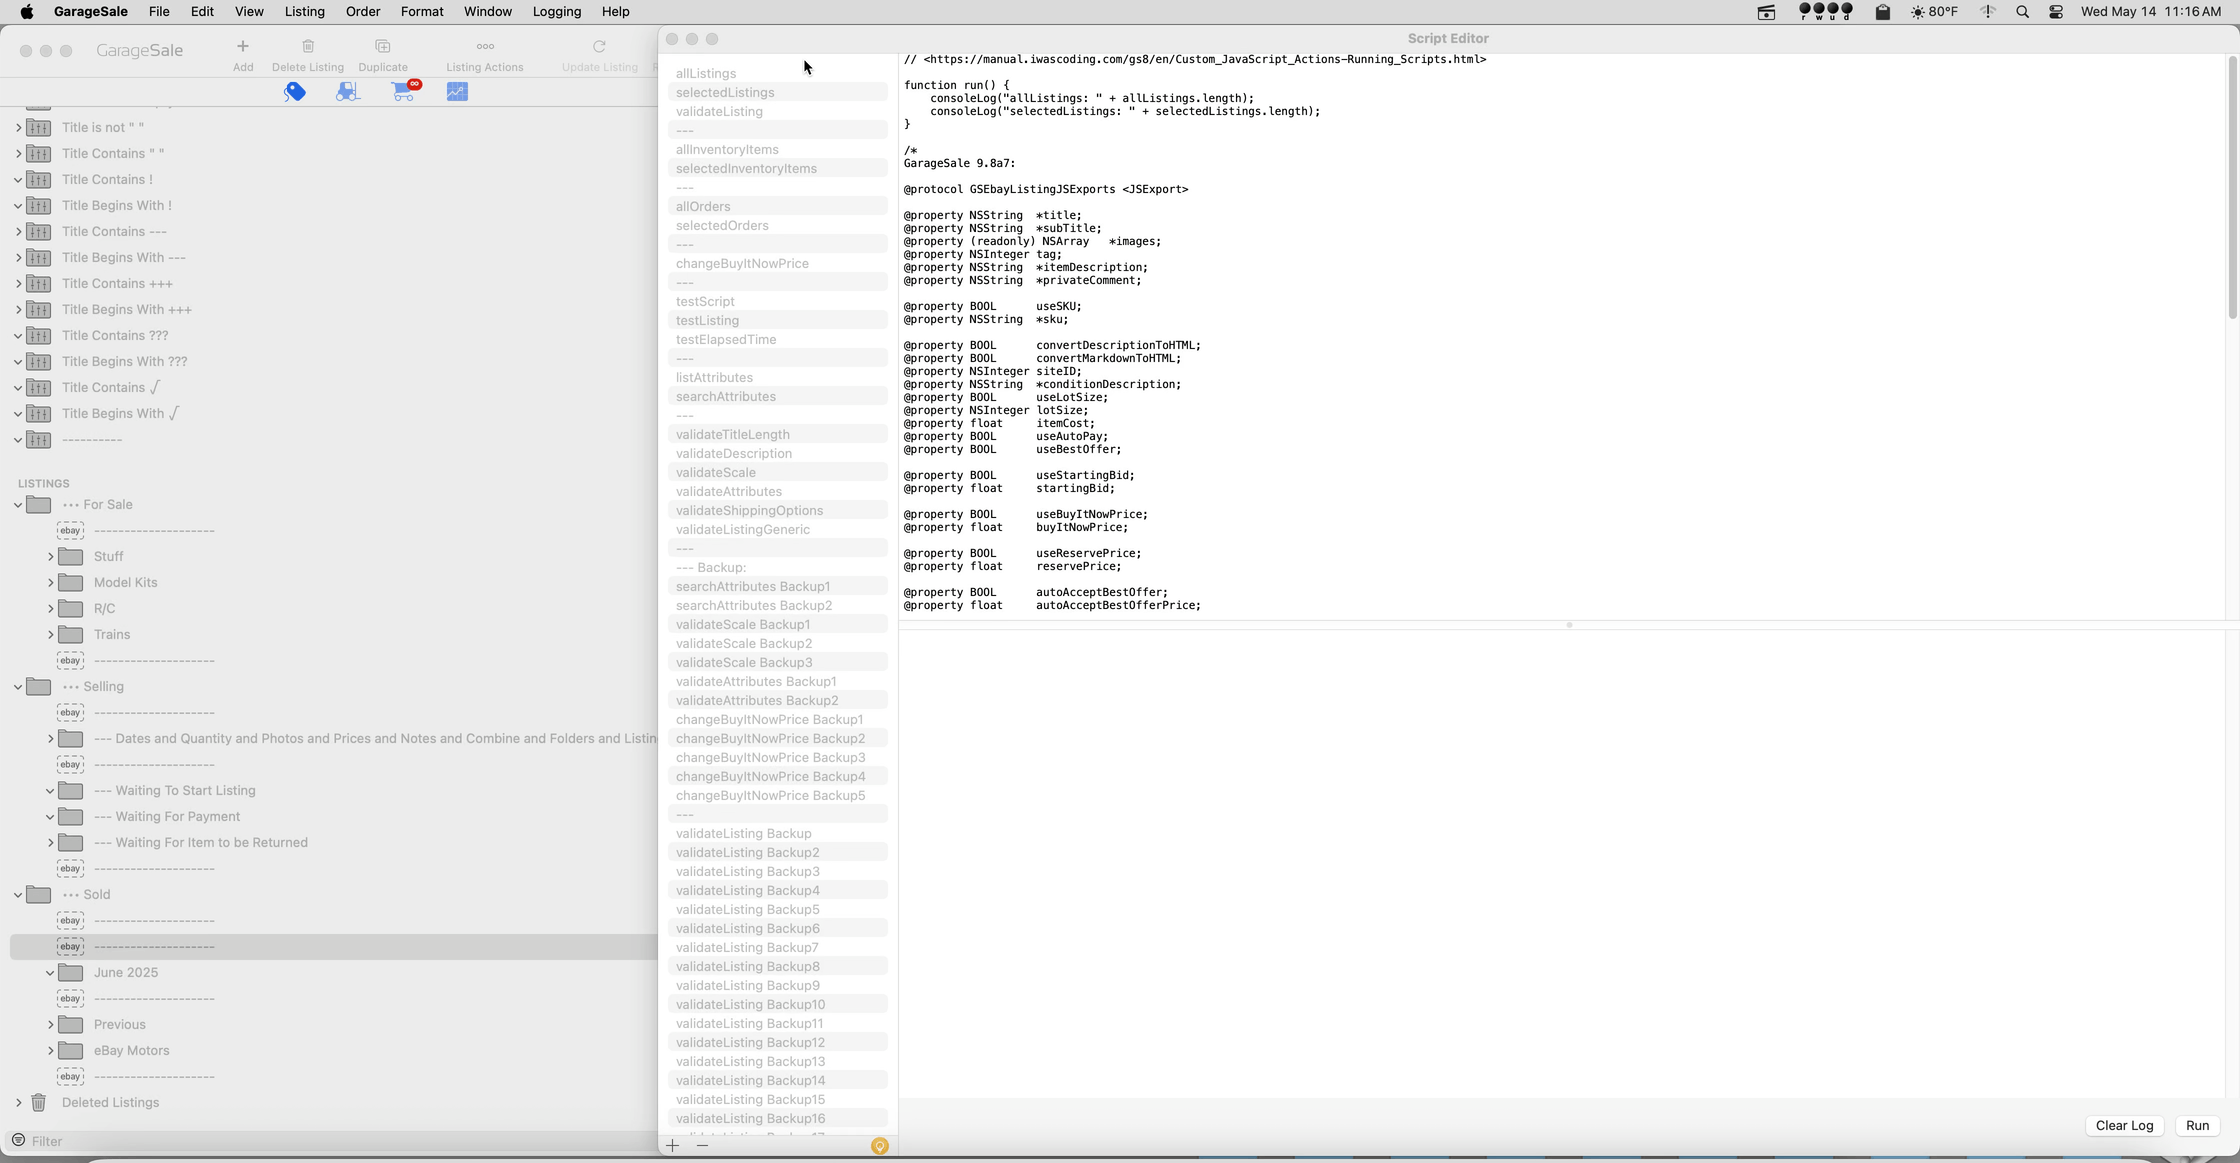Viewport: 2240px width, 1163px height.
Task: Click the Run button in Script Editor
Action: point(2197,1125)
